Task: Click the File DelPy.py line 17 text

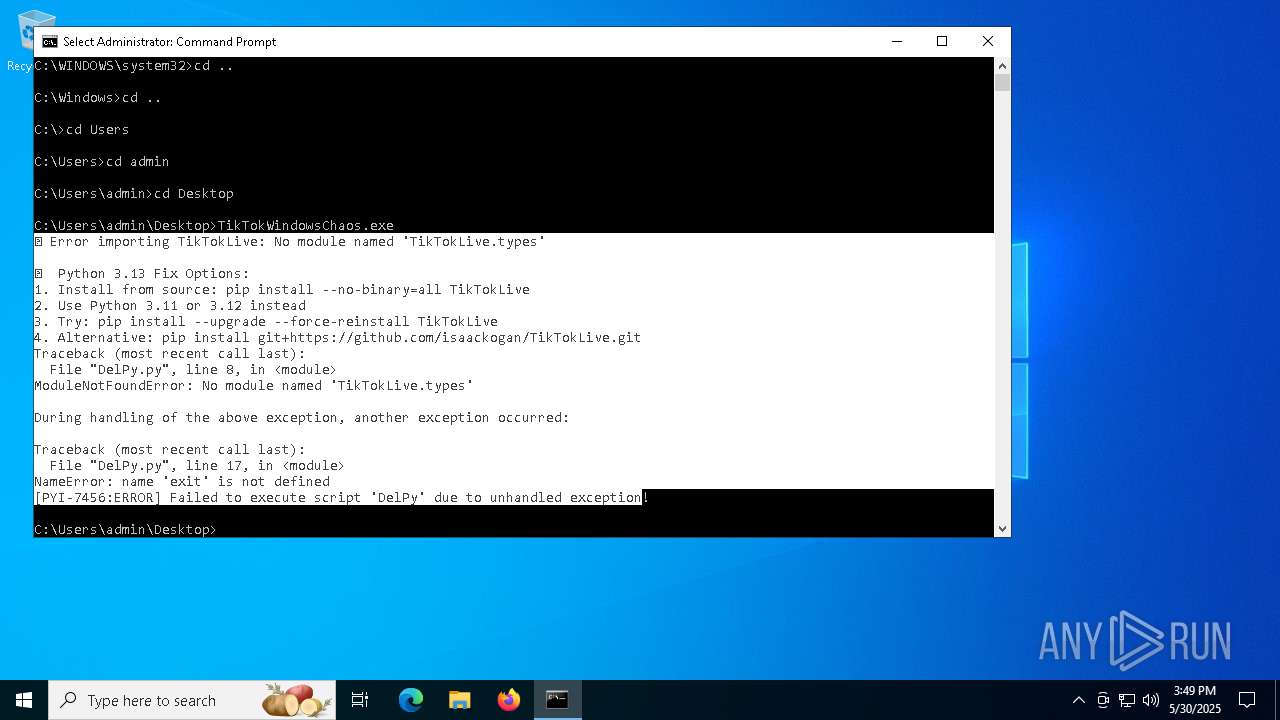Action: click(x=197, y=465)
